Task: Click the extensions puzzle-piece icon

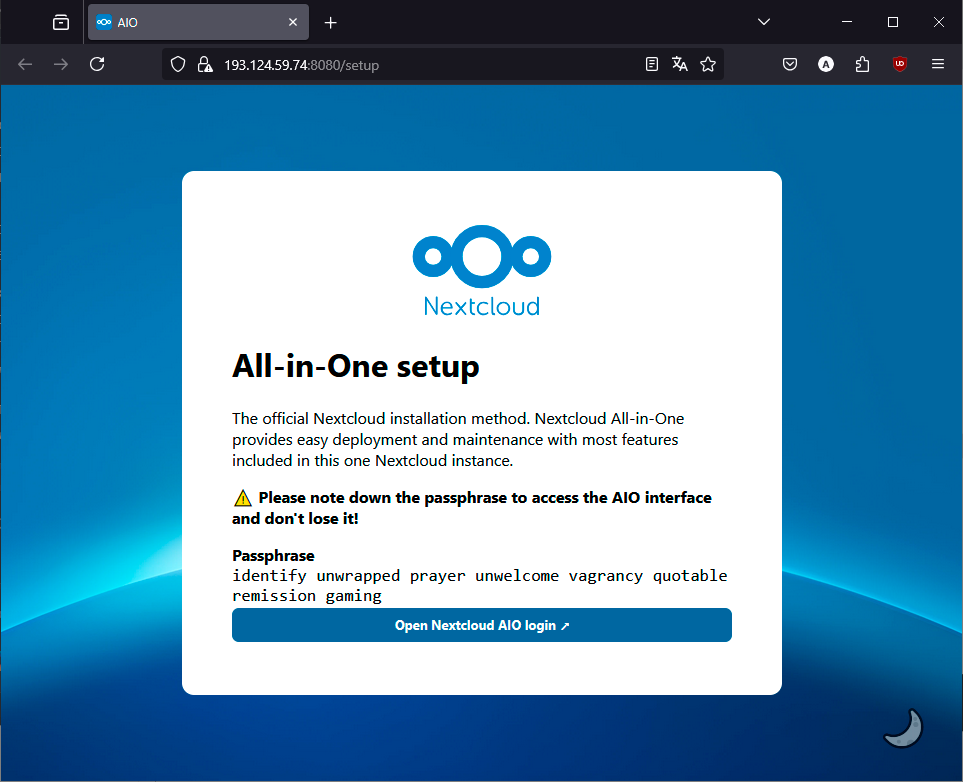Action: (862, 63)
